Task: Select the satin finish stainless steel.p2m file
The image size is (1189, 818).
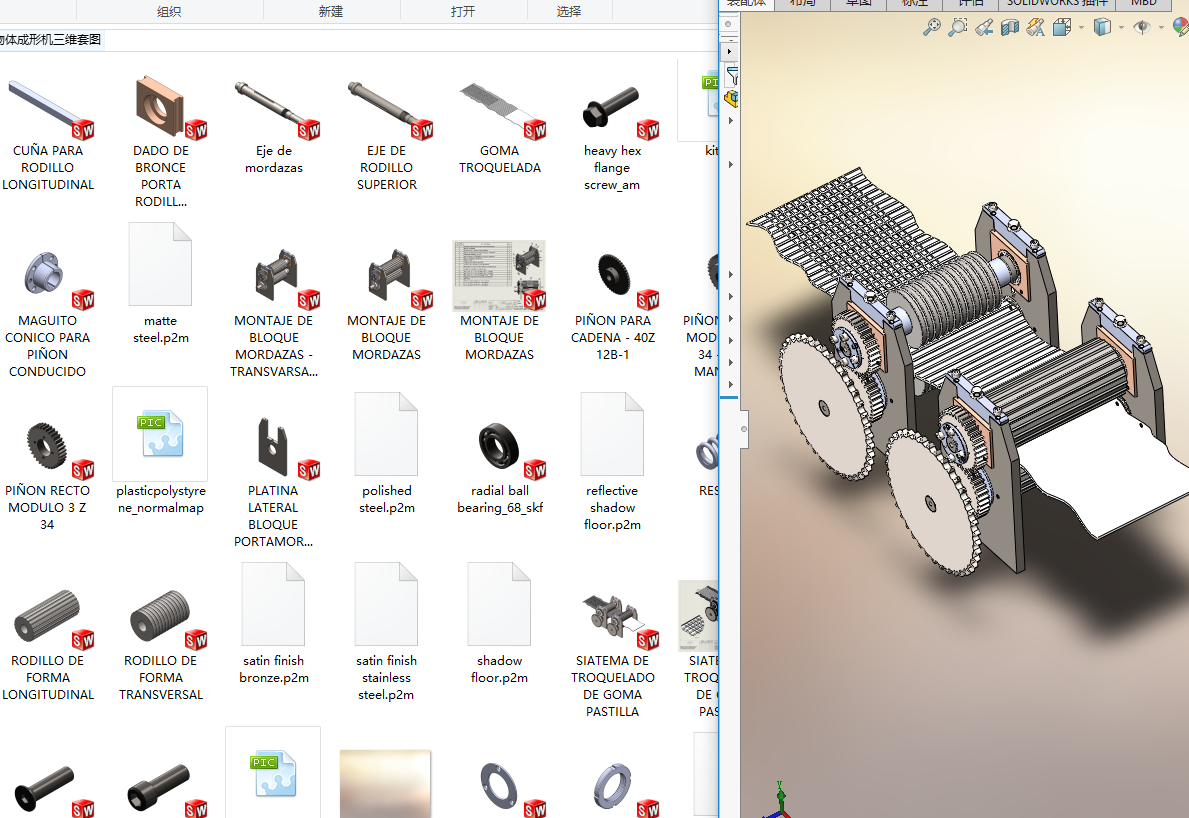Action: [387, 632]
